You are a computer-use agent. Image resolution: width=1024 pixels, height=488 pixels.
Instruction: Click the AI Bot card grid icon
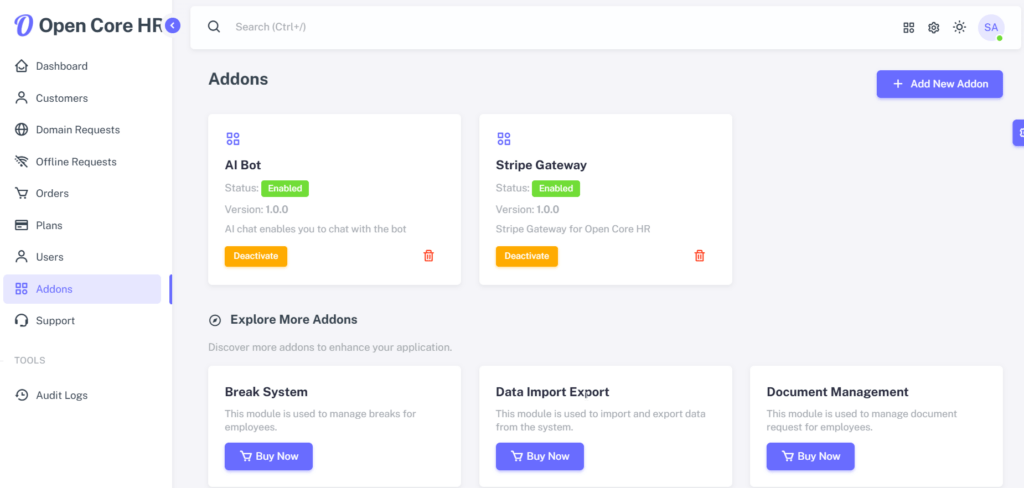coord(232,138)
